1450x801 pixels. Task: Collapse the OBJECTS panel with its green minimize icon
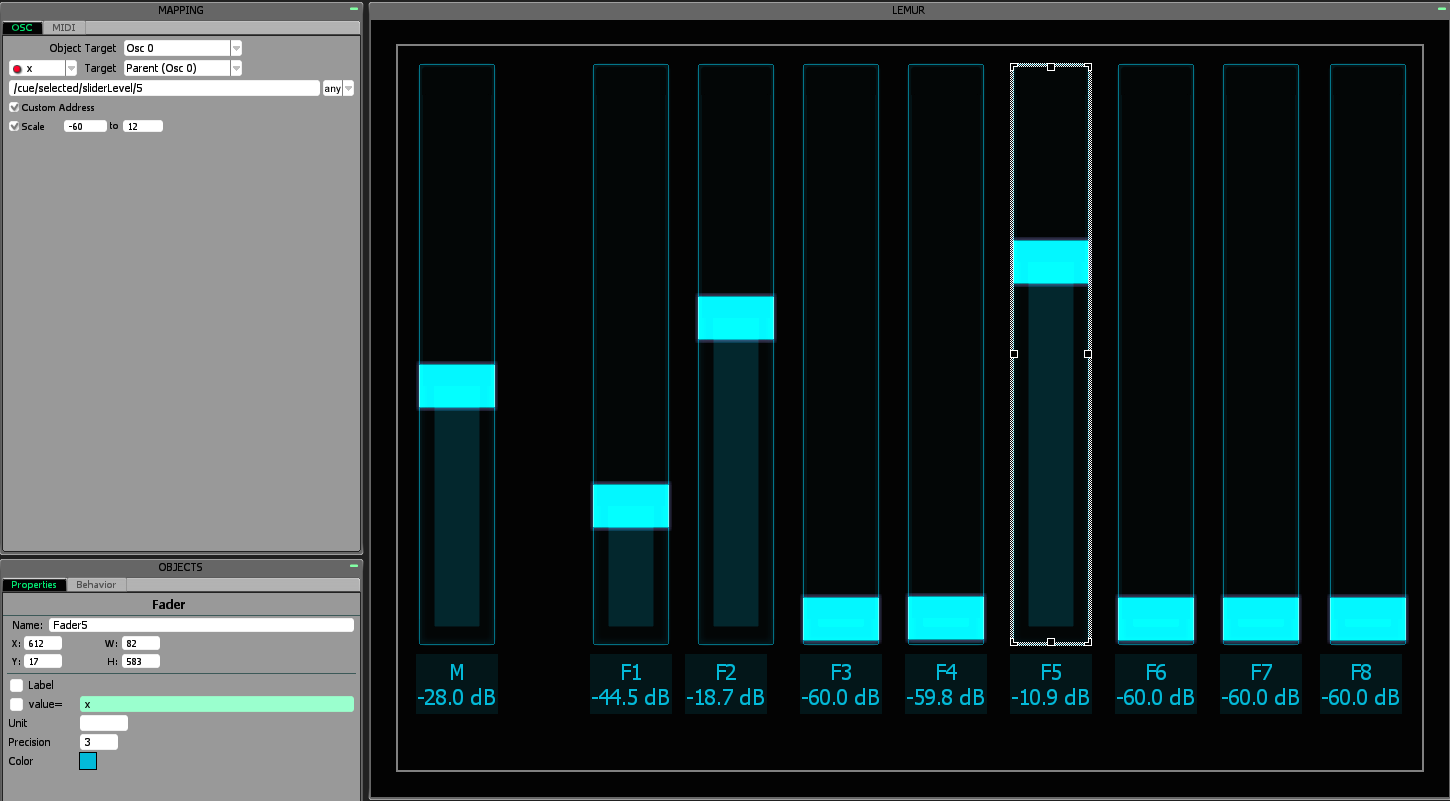[x=354, y=565]
